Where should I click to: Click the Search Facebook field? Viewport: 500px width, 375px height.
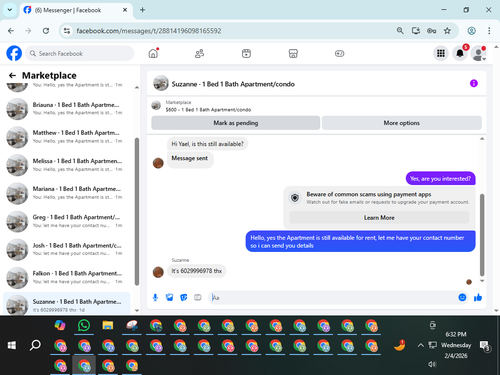80,53
